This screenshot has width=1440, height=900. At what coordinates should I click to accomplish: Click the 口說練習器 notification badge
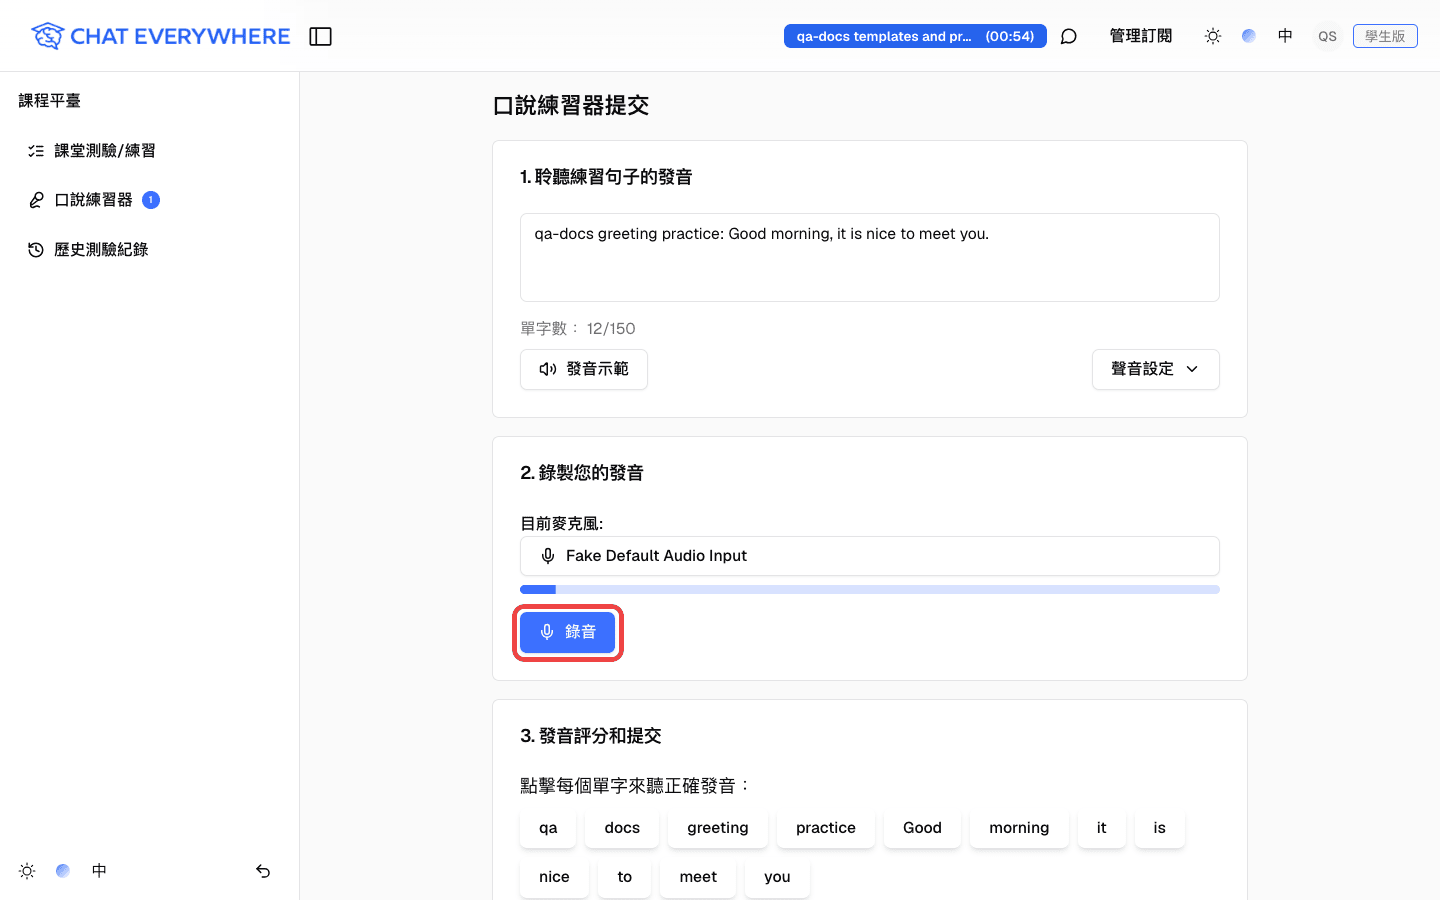[151, 200]
